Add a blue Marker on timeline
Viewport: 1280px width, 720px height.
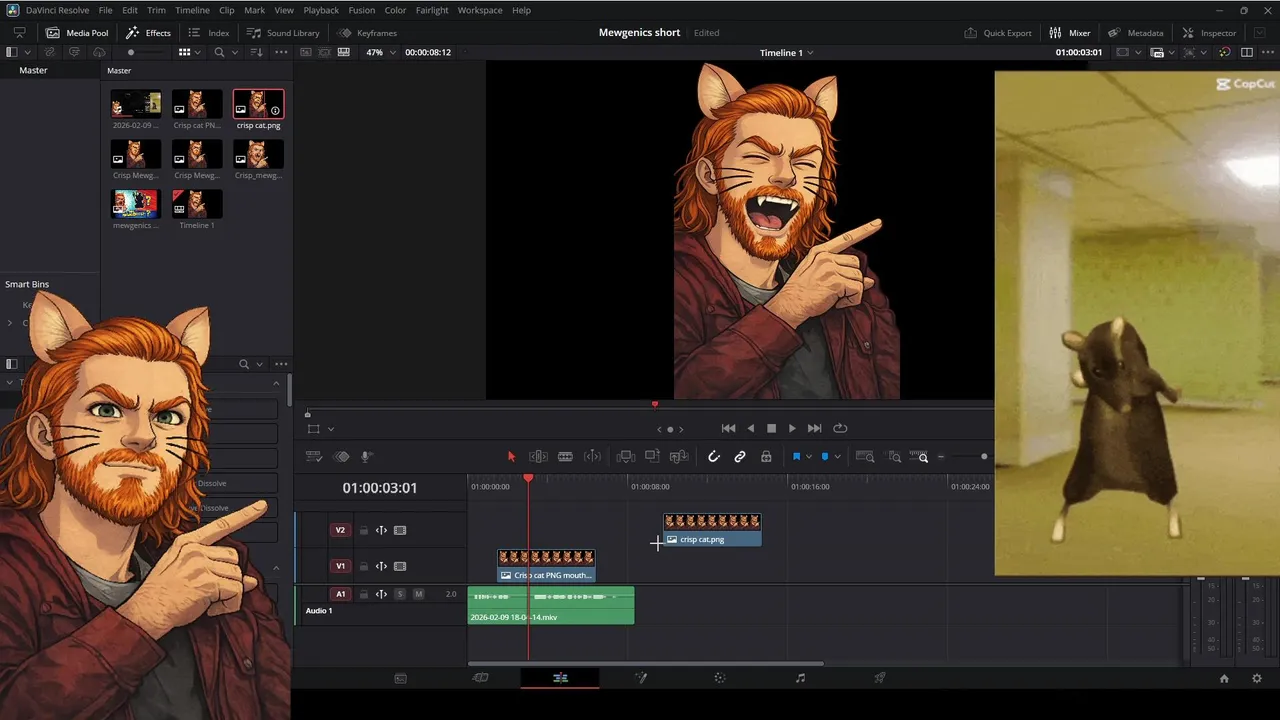coord(825,456)
